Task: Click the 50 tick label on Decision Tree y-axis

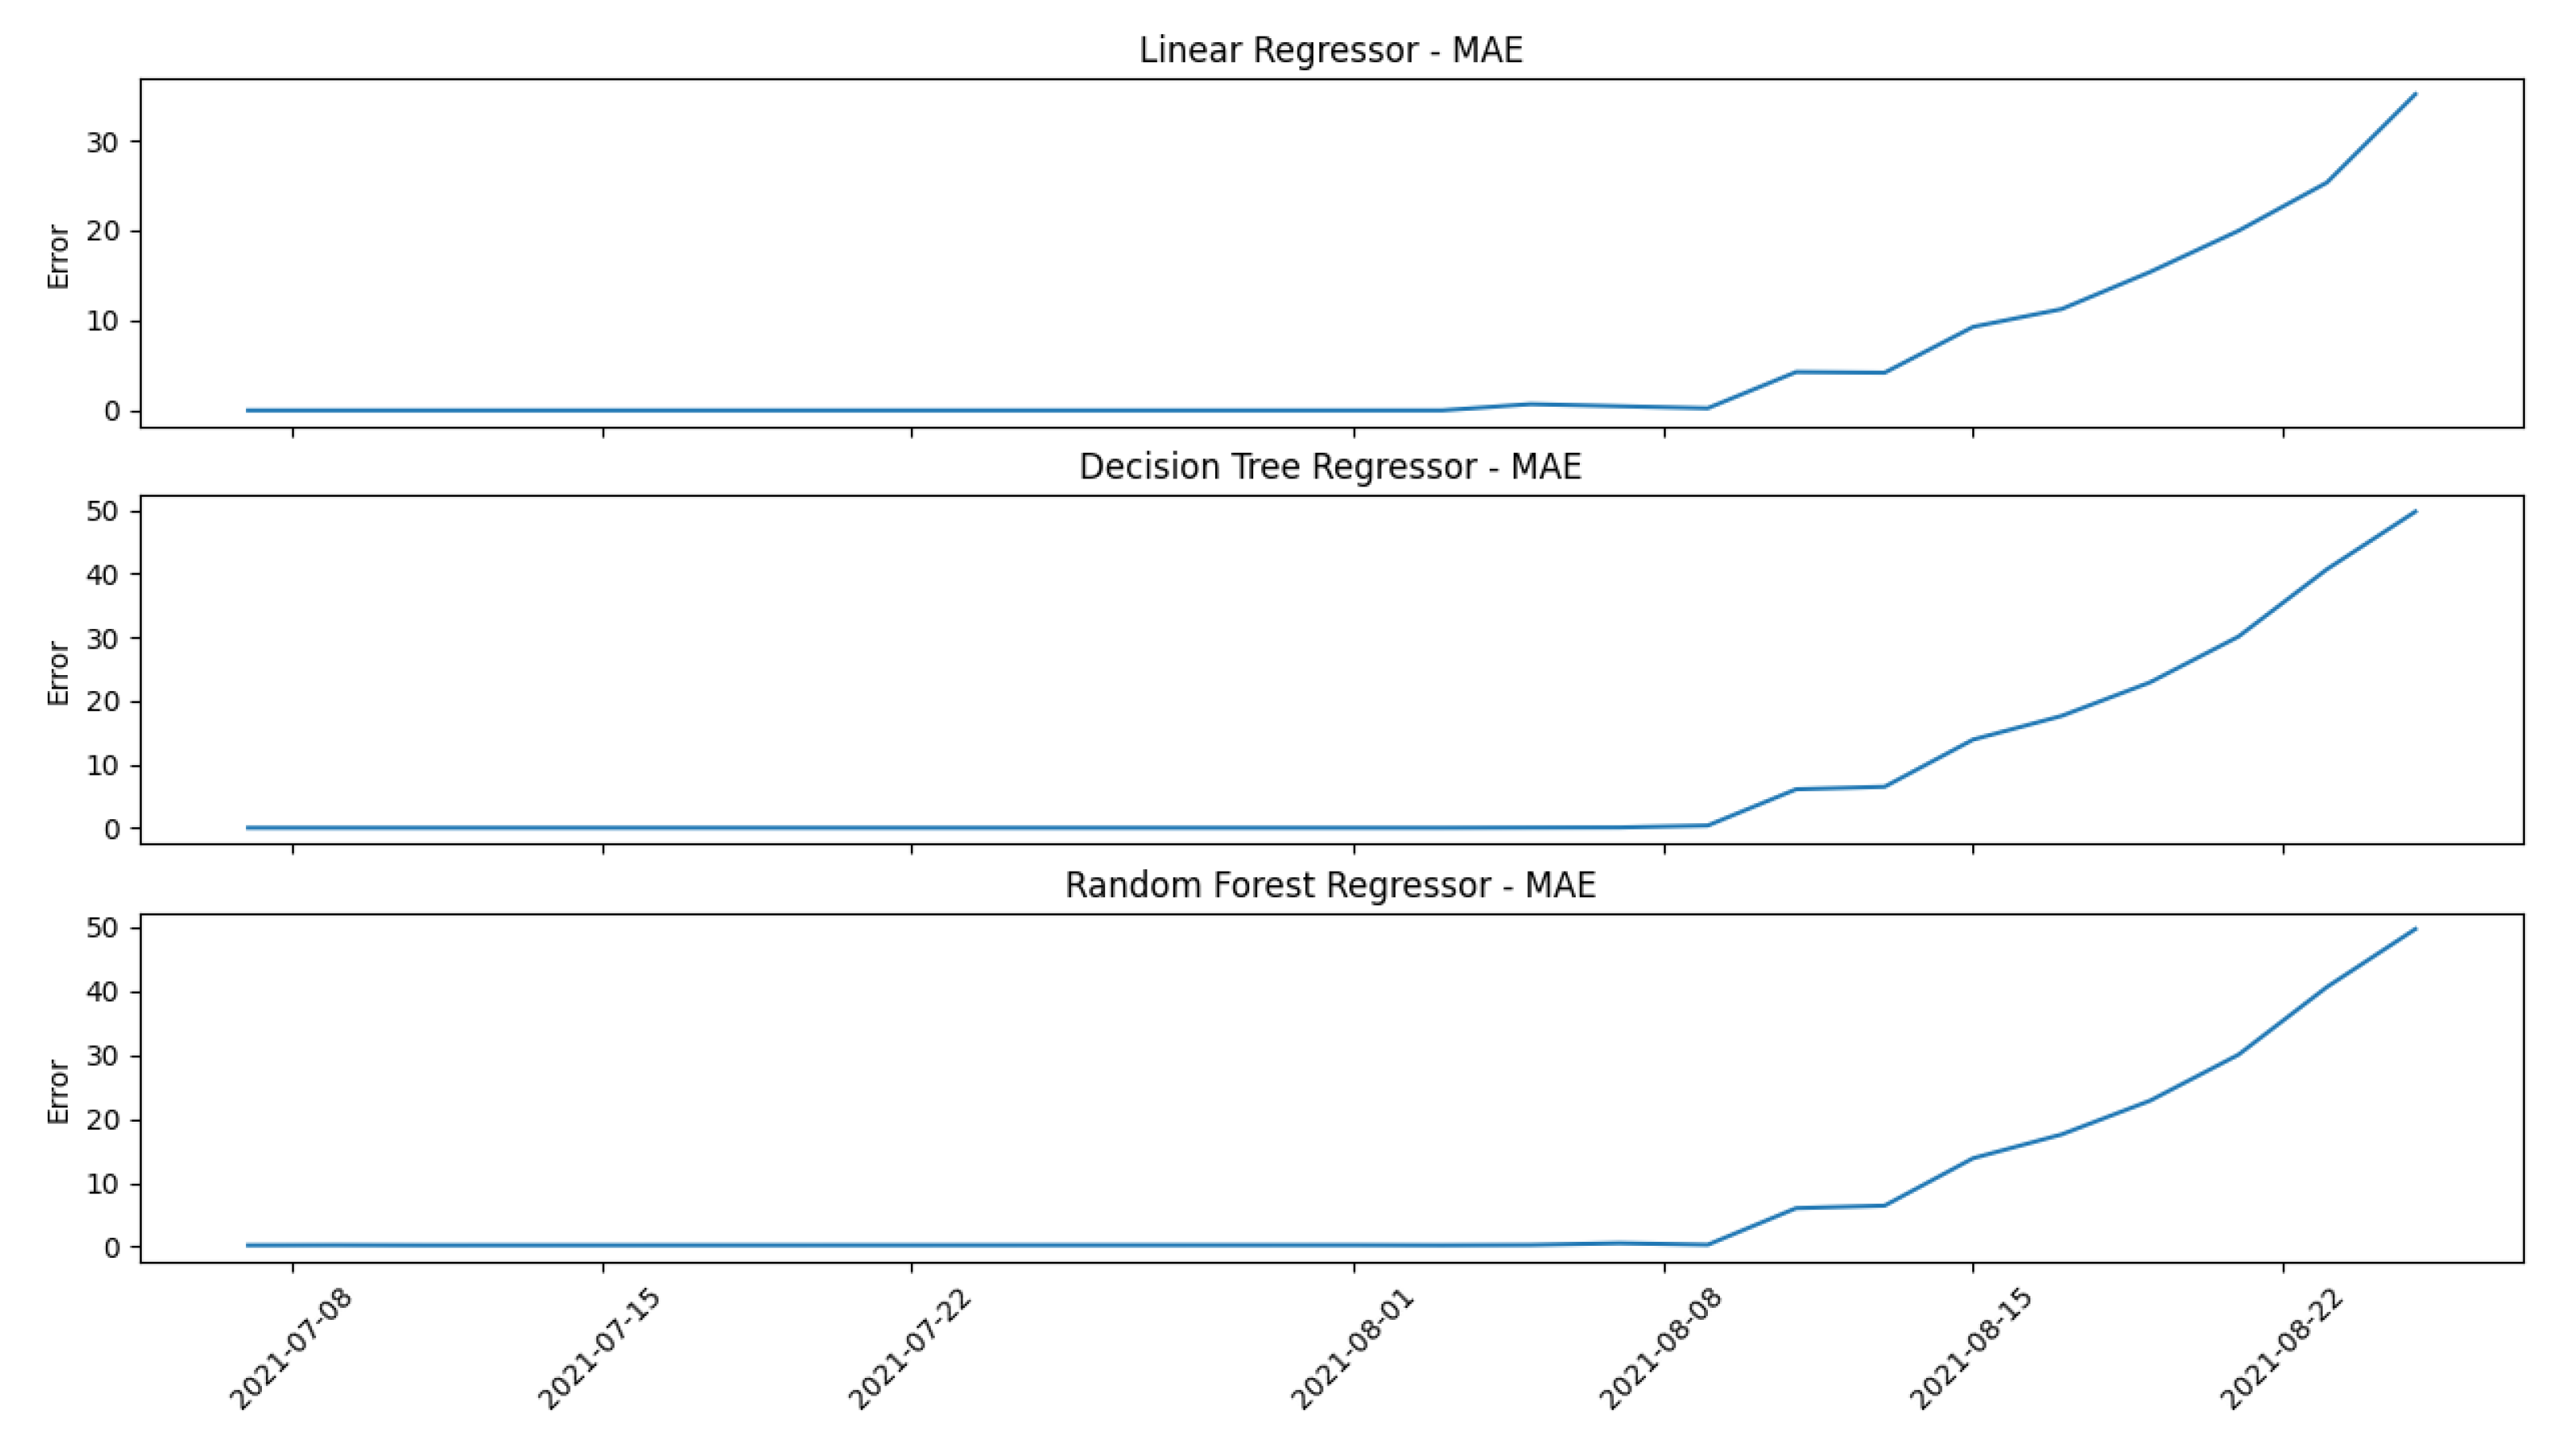Action: [102, 511]
